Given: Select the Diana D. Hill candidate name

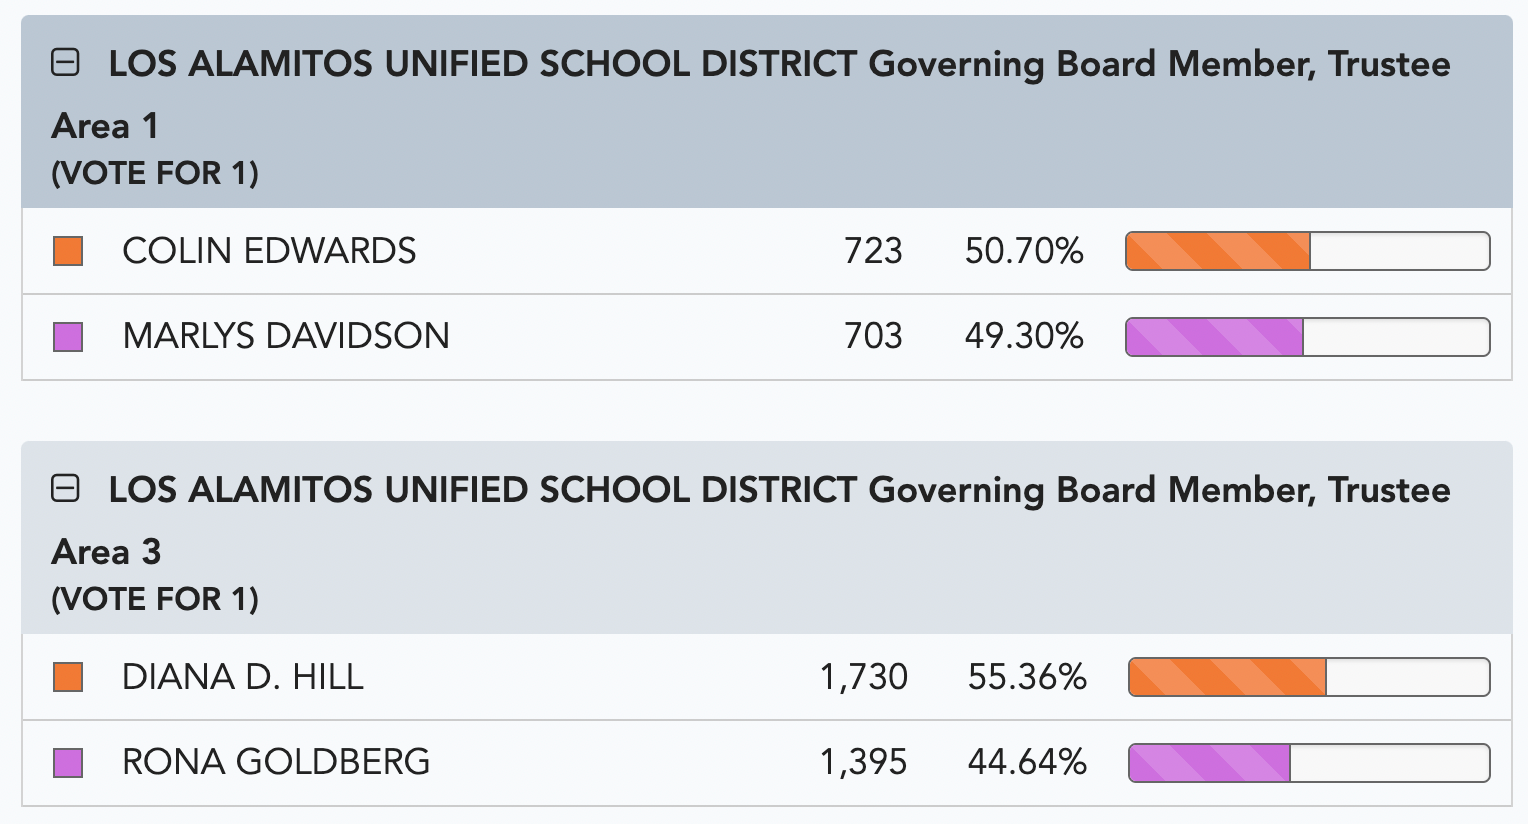Looking at the screenshot, I should pyautogui.click(x=243, y=677).
